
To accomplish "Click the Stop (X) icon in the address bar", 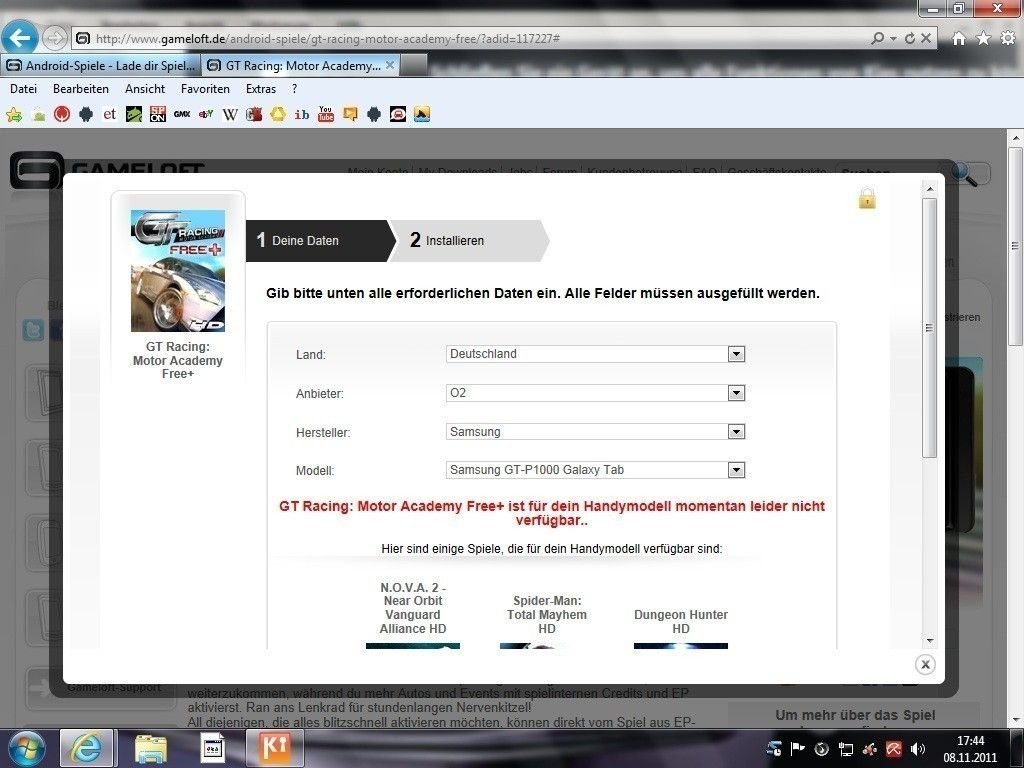I will pyautogui.click(x=926, y=39).
